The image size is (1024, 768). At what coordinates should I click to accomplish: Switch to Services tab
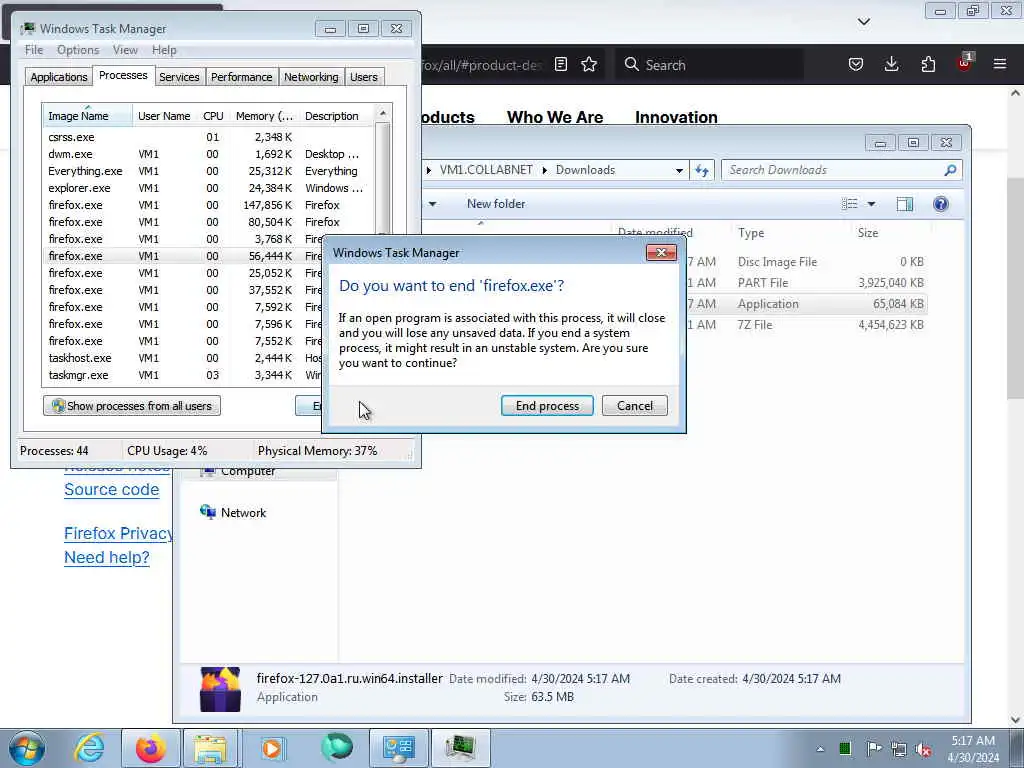(179, 76)
